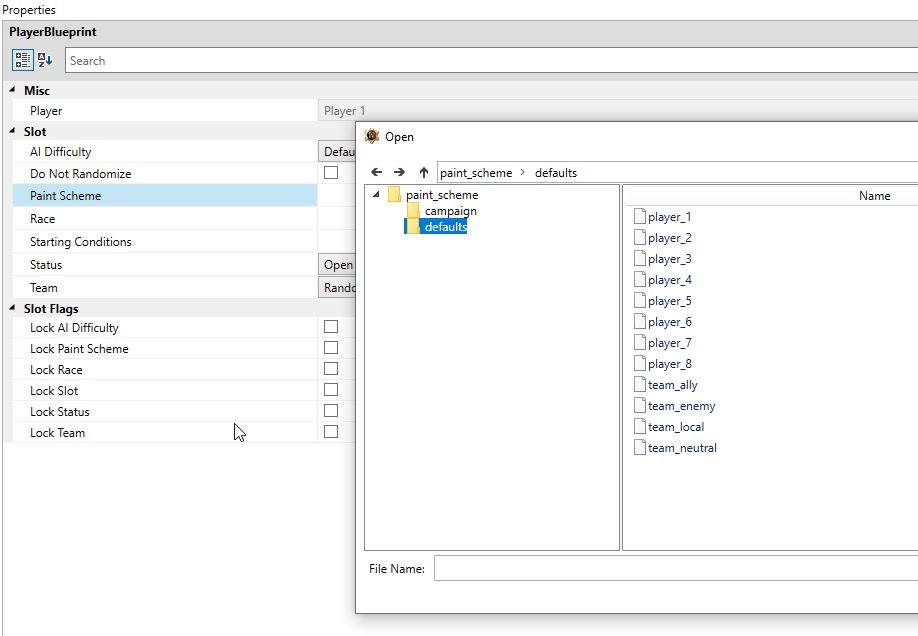The width and height of the screenshot is (918, 636).
Task: Select the Race property row
Action: coord(165,218)
